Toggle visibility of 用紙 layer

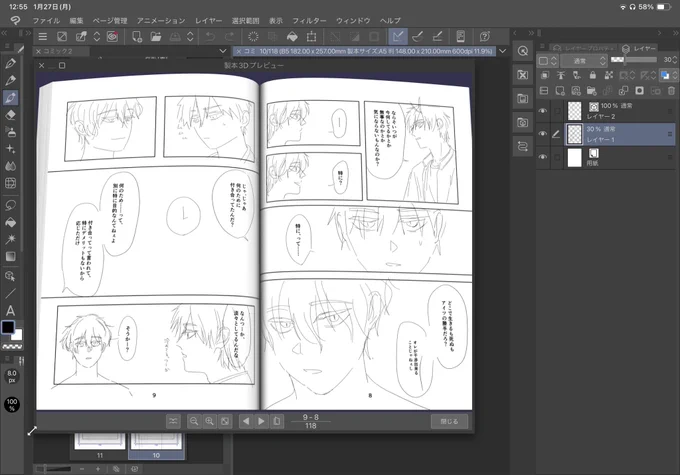coord(543,157)
